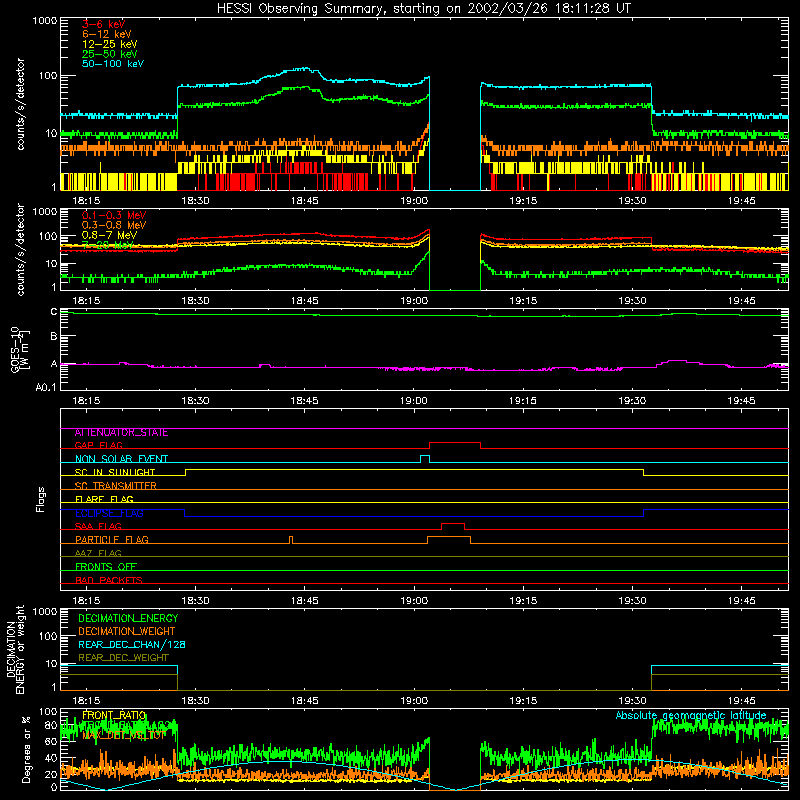Screen dimensions: 800x800
Task: Click the DECIMATION_WEIGHT legend label
Action: [127, 632]
